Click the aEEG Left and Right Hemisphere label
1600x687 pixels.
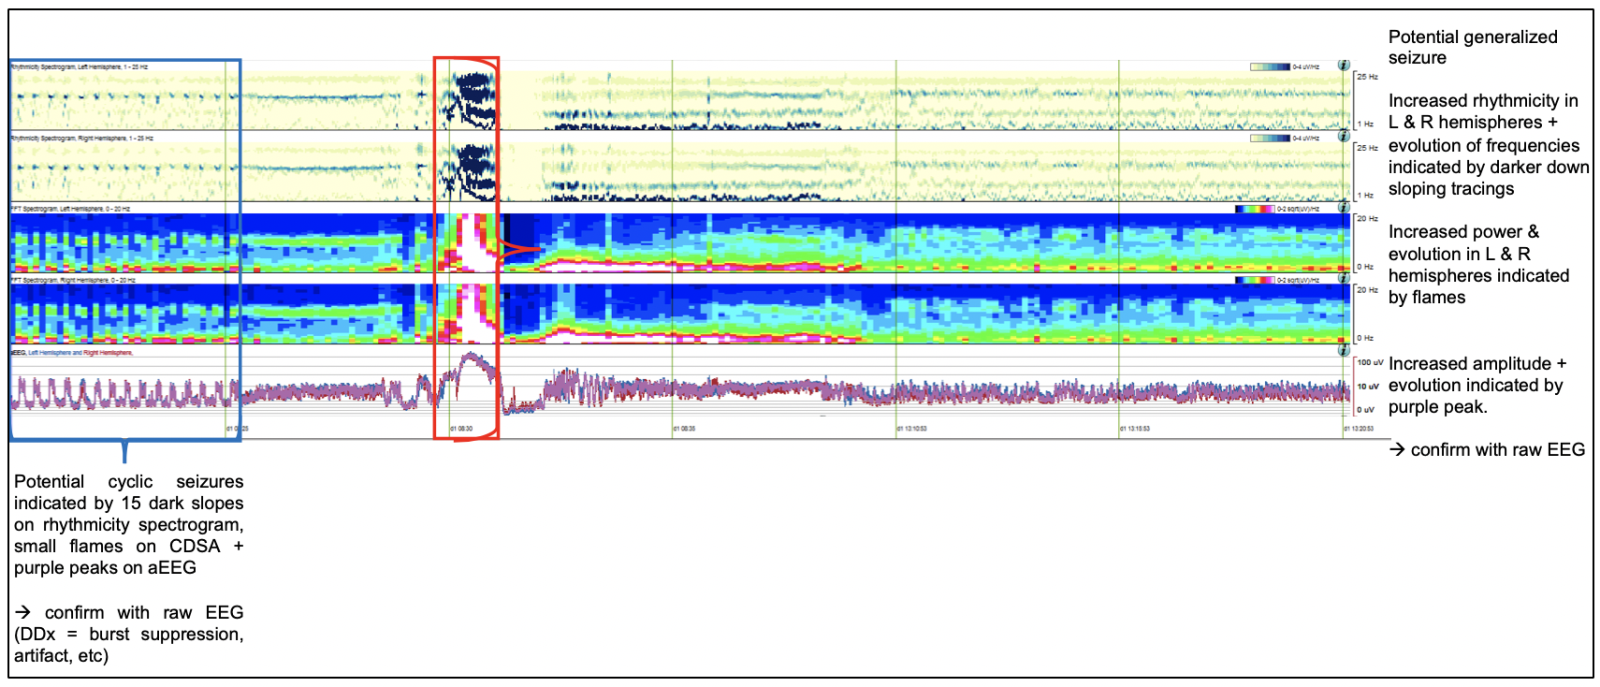[72, 352]
